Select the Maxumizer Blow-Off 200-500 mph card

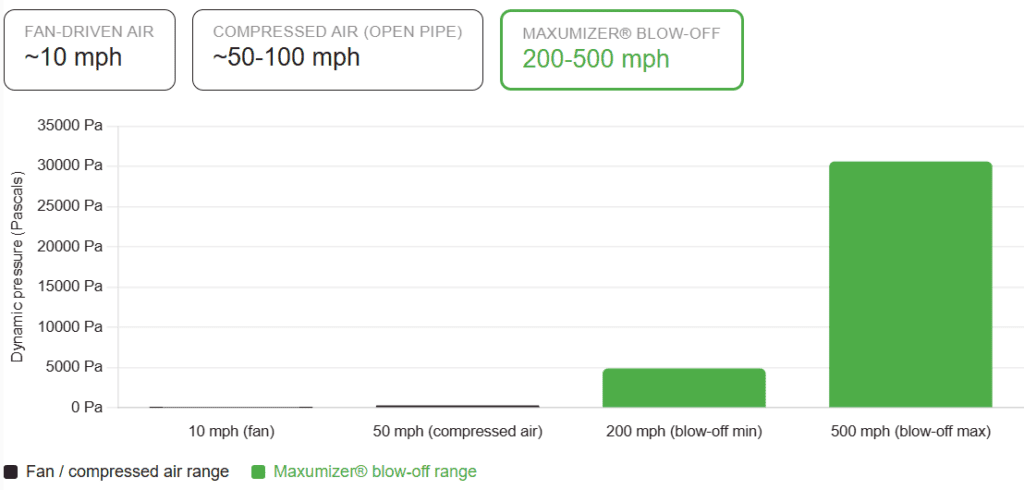click(622, 50)
